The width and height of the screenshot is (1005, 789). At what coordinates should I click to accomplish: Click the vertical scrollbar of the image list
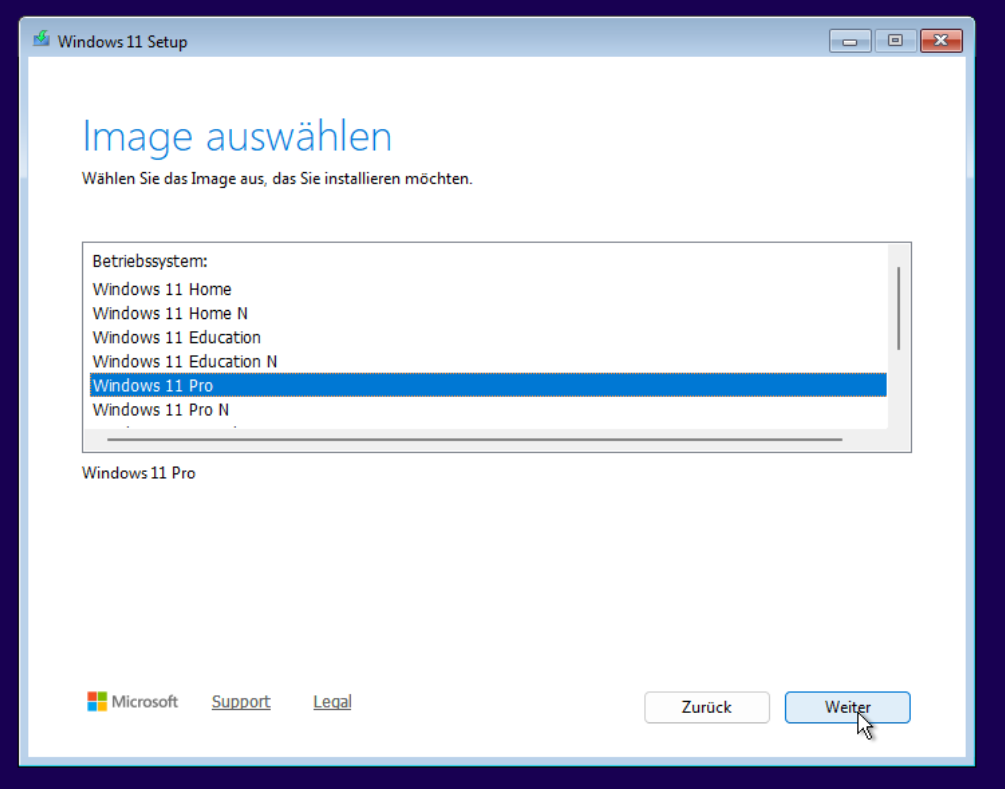pyautogui.click(x=899, y=308)
